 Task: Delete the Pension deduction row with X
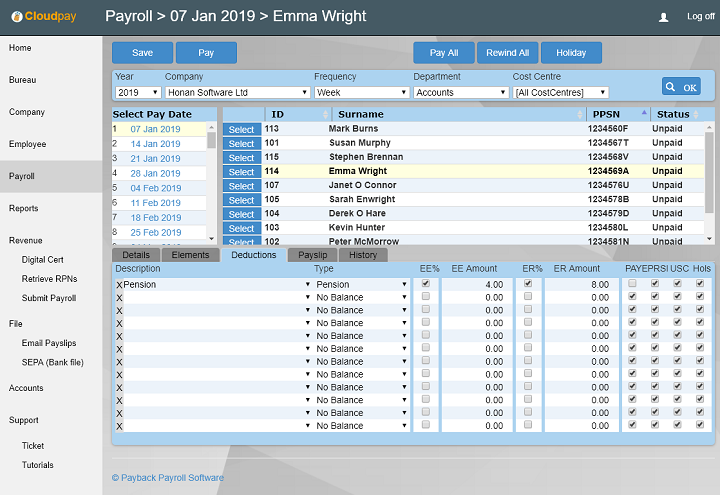119,285
